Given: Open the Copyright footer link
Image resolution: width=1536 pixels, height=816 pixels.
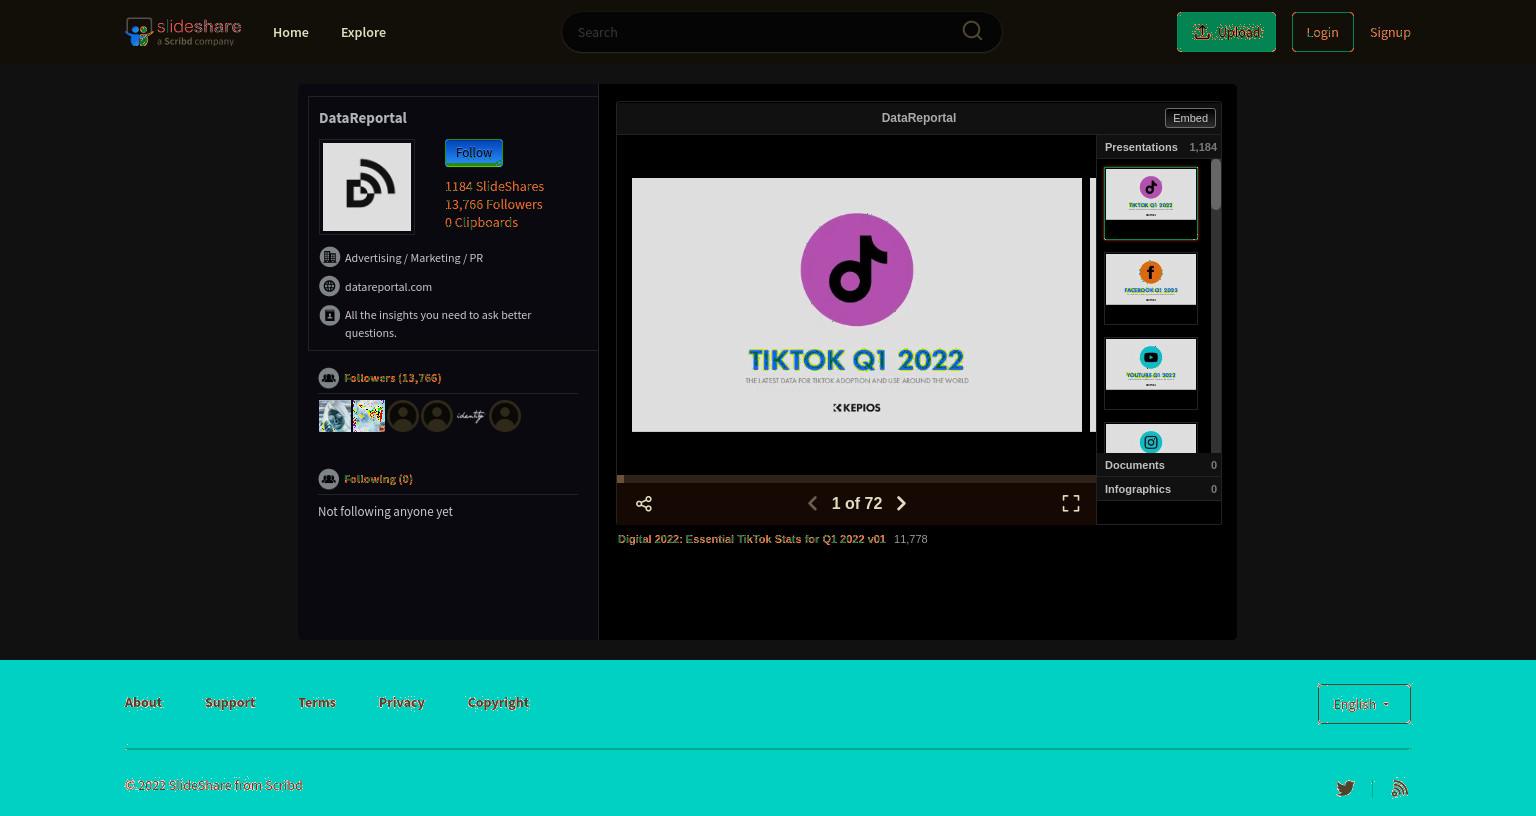Looking at the screenshot, I should (498, 702).
